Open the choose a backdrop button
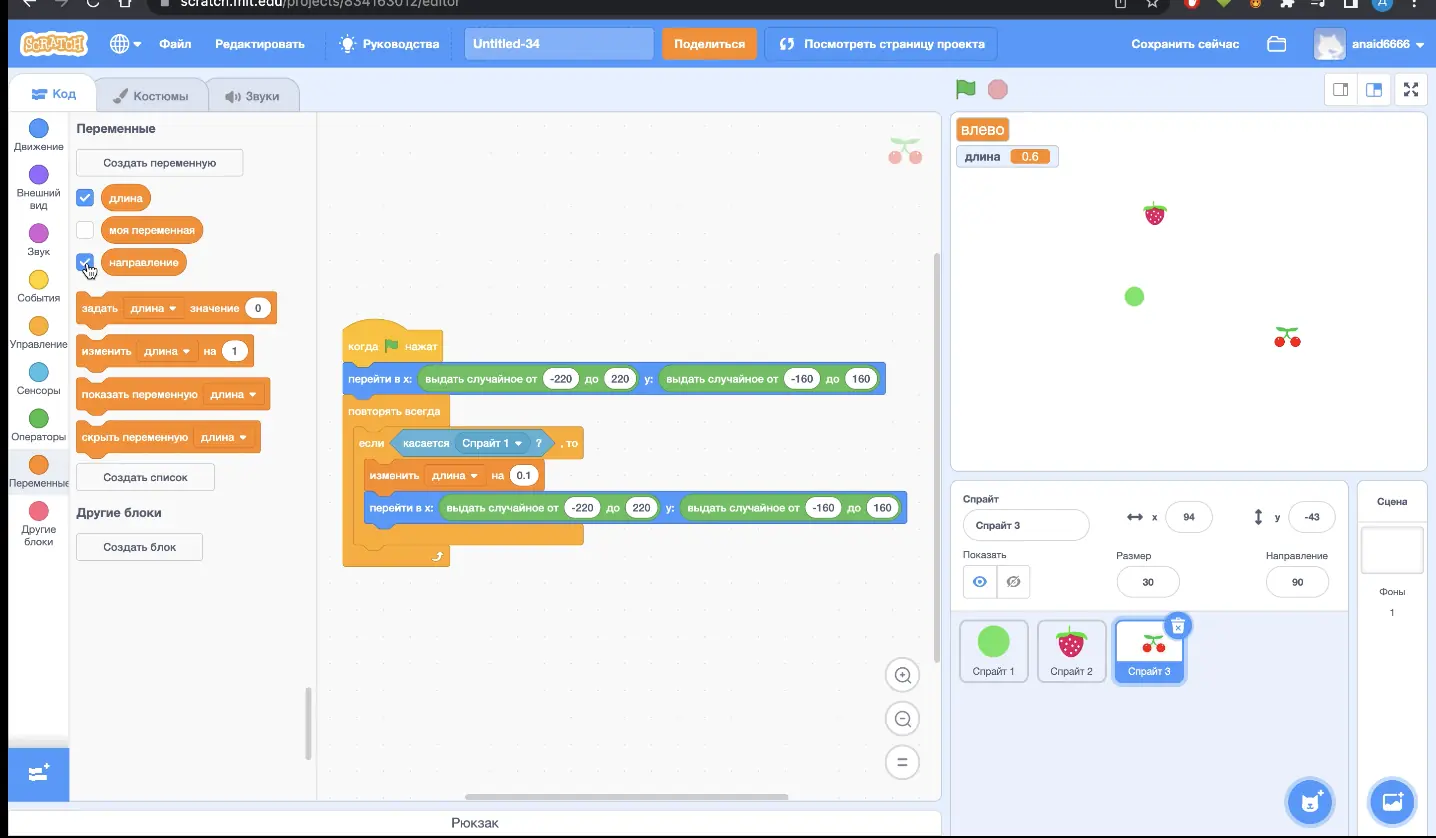1436x838 pixels. 1392,801
